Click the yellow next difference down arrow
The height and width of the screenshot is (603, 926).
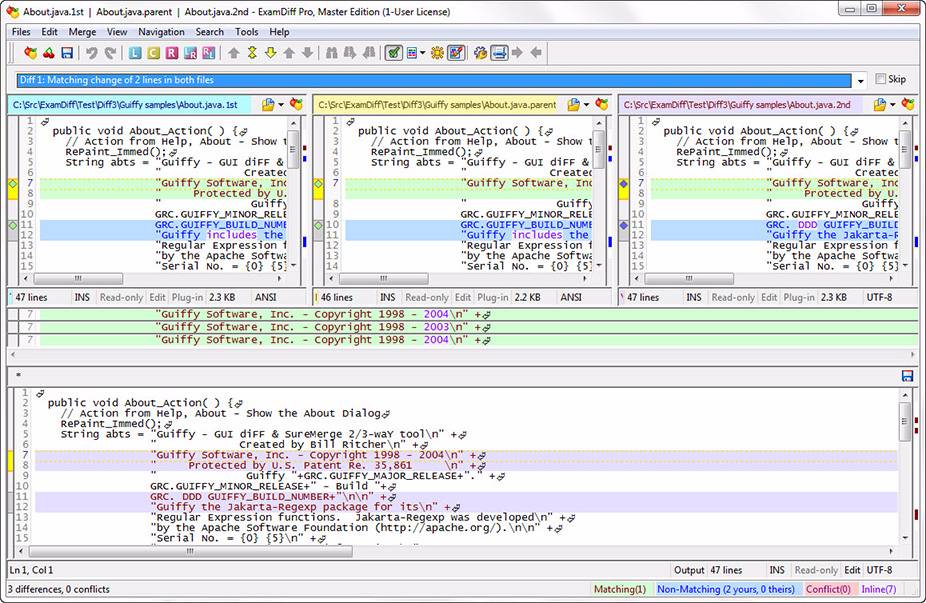[x=270, y=53]
